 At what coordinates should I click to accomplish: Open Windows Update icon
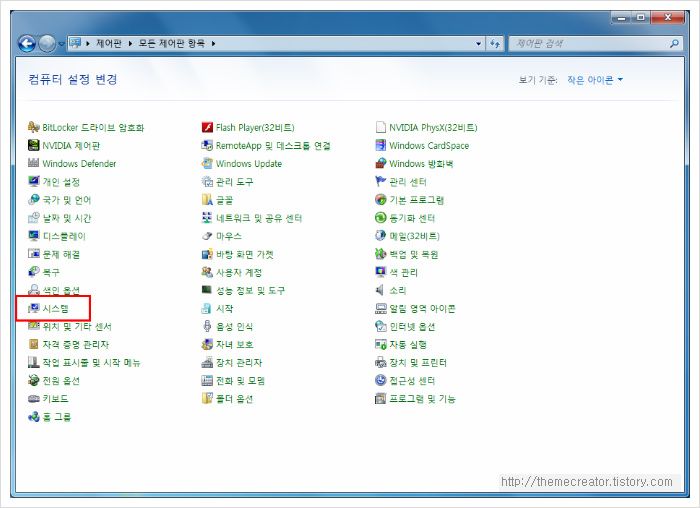pos(207,163)
